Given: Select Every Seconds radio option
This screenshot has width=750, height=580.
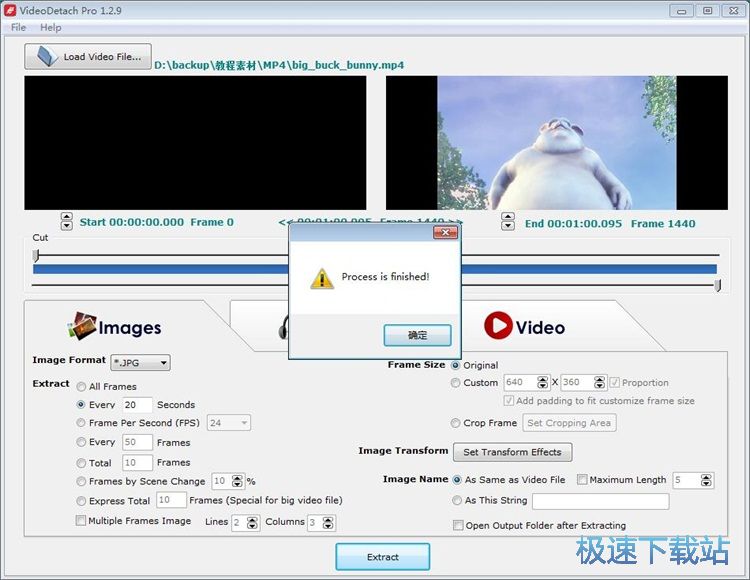Looking at the screenshot, I should click(x=81, y=405).
